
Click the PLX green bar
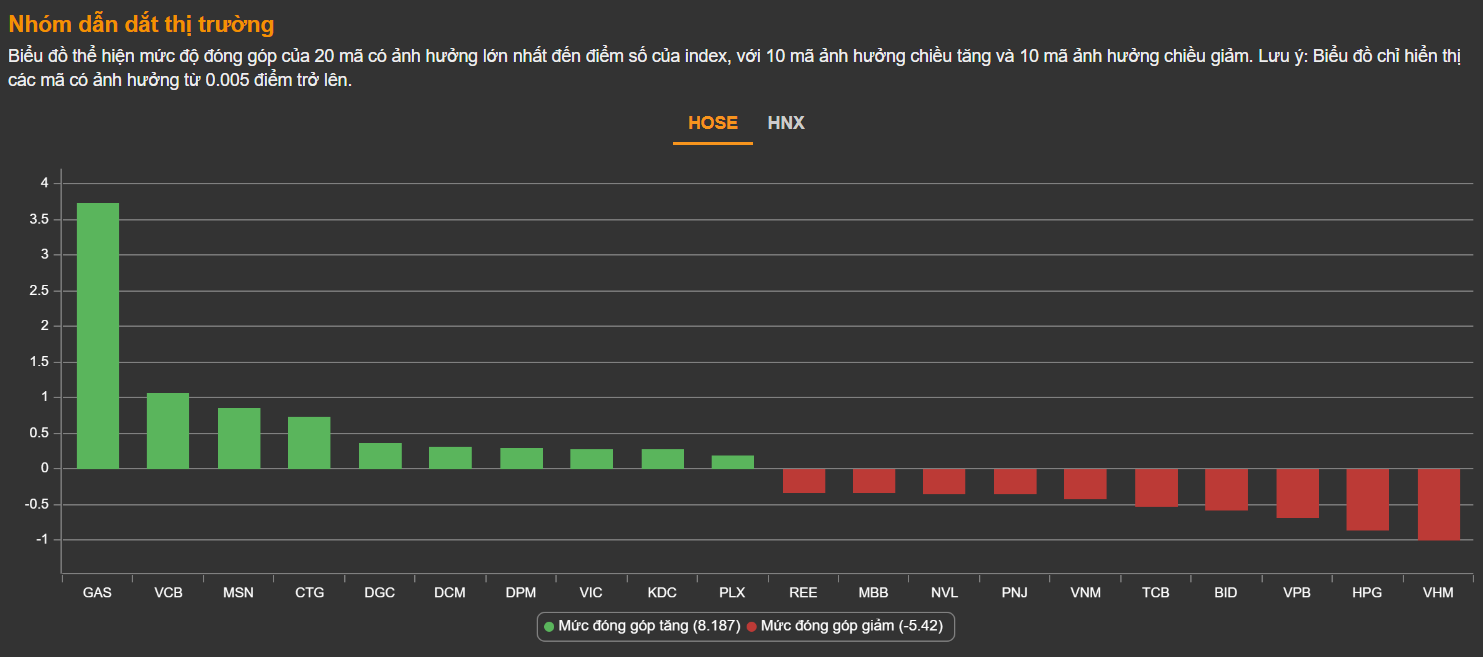click(732, 462)
